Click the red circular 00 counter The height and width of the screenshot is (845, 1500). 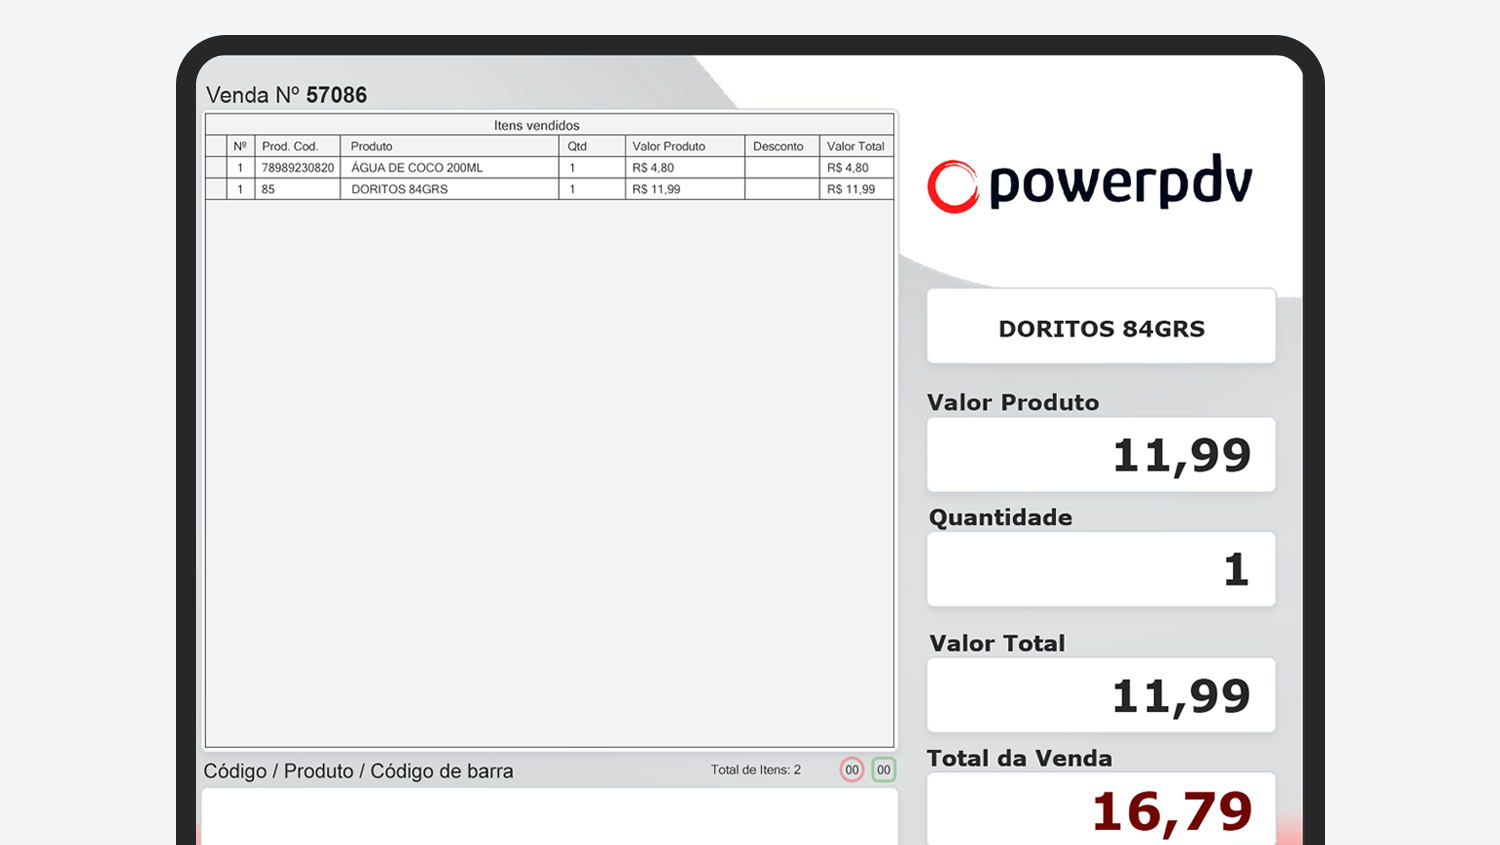pyautogui.click(x=851, y=770)
